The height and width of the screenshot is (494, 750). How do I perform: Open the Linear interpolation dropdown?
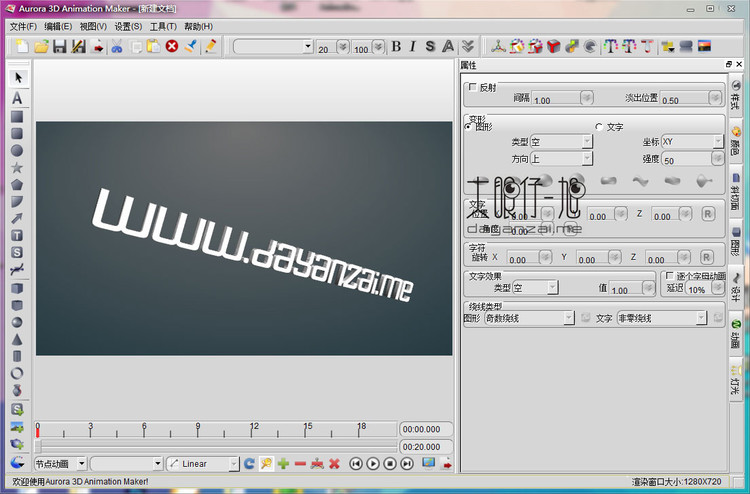click(202, 463)
